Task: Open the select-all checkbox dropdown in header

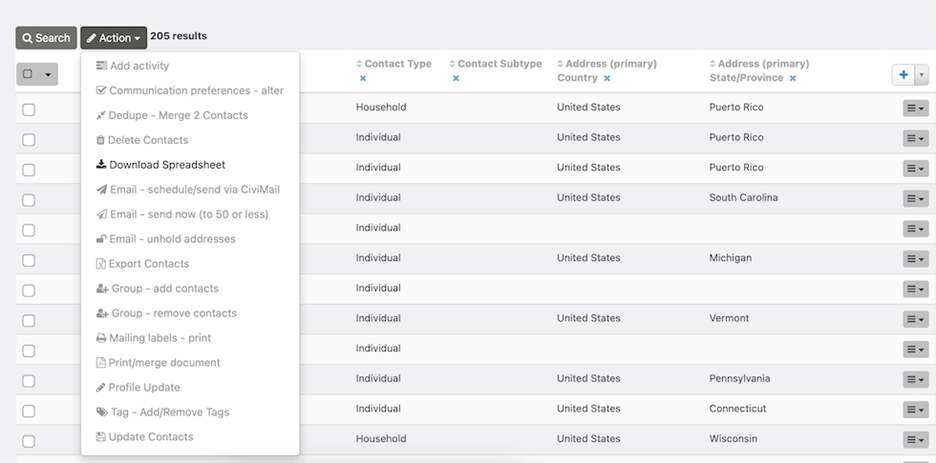Action: tap(37, 74)
